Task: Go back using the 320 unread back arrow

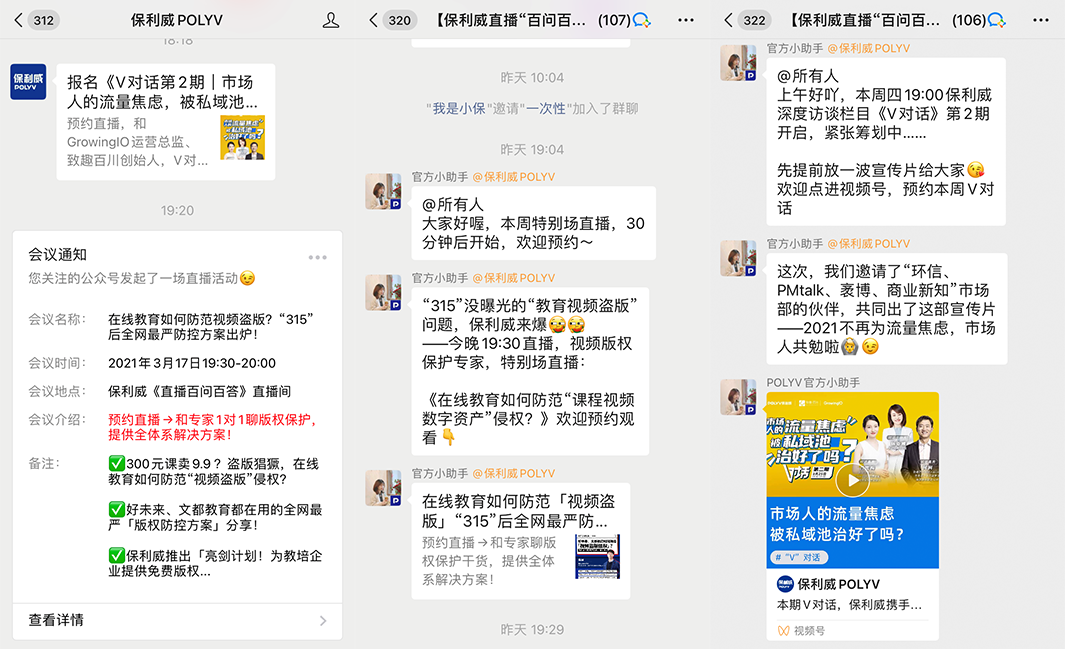Action: [x=388, y=20]
